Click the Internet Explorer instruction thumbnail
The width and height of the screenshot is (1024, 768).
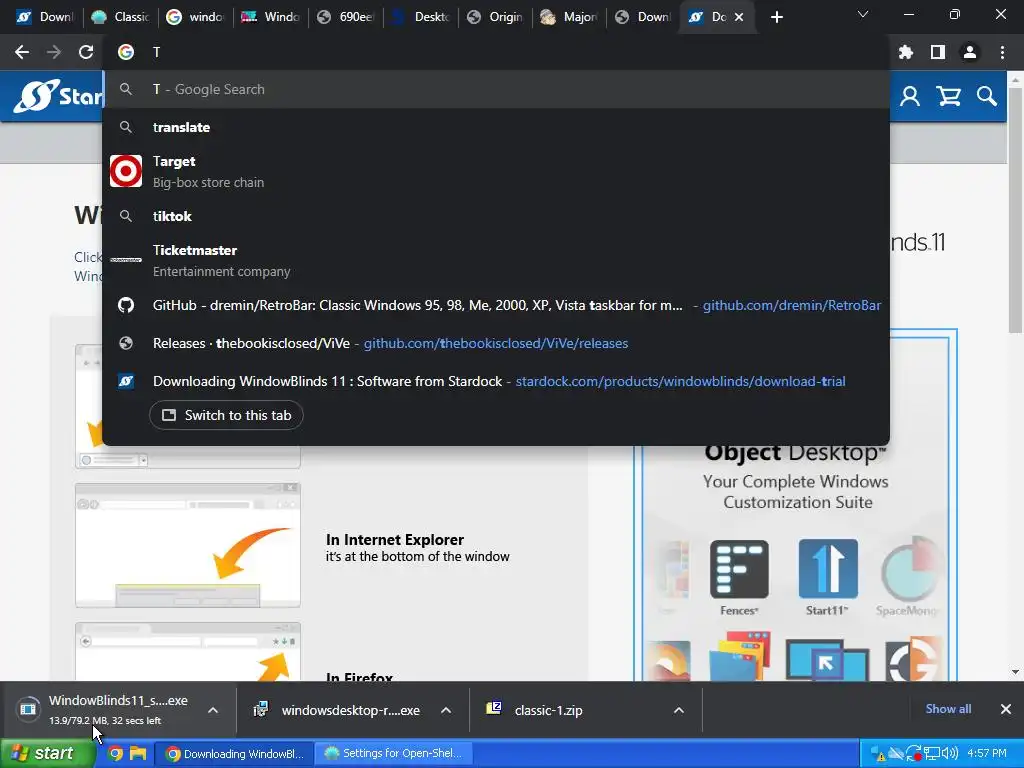coord(188,545)
